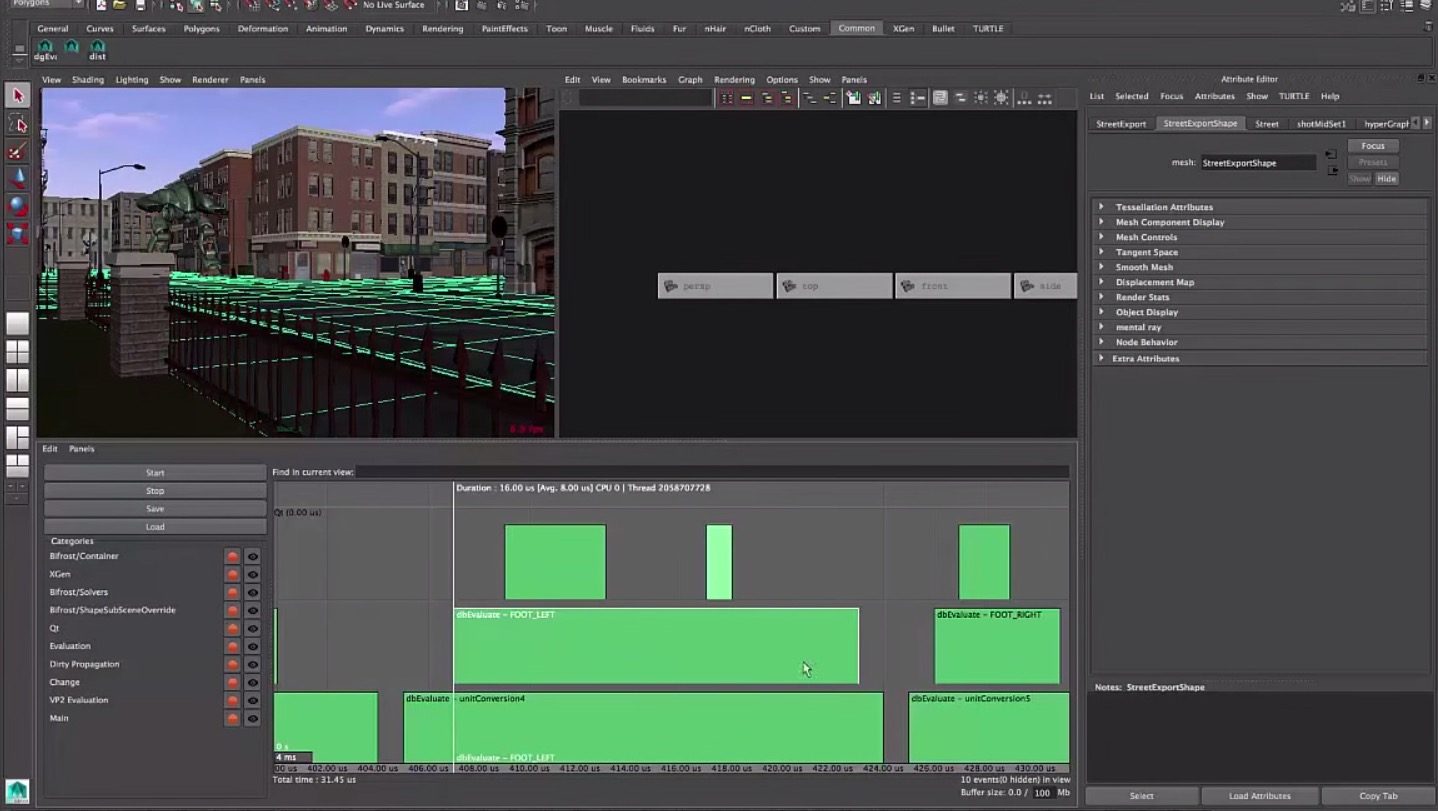Toggle visibility eye for Change category
This screenshot has width=1438, height=811.
[252, 683]
